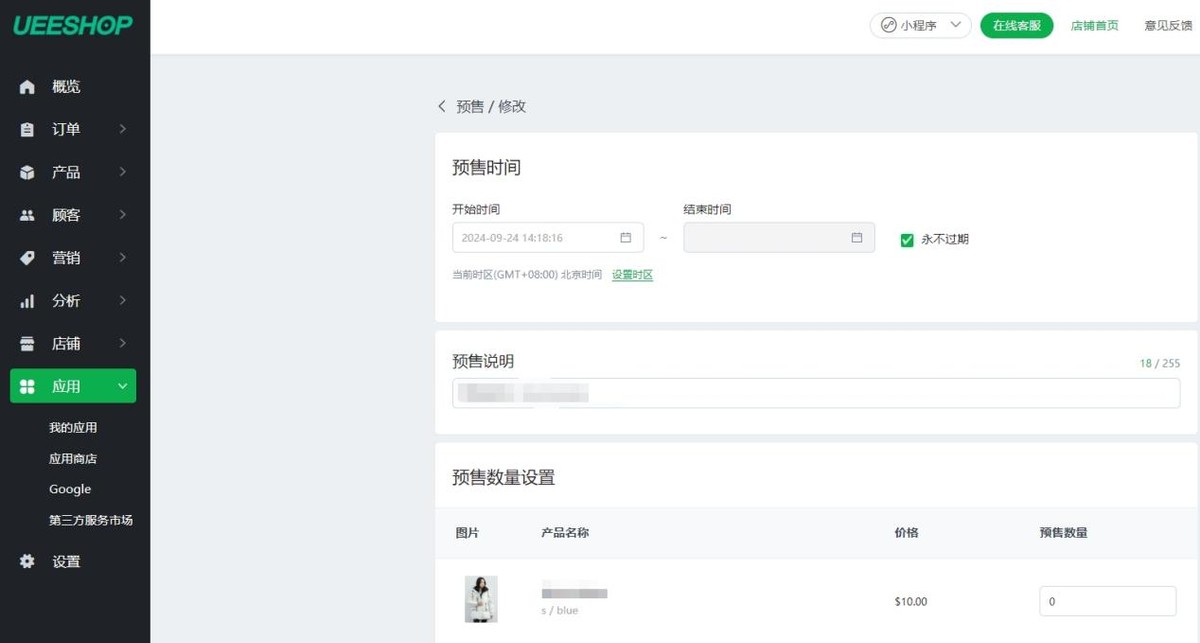Image resolution: width=1200 pixels, height=643 pixels.
Task: Open 应用商店 submenu item
Action: click(x=73, y=459)
